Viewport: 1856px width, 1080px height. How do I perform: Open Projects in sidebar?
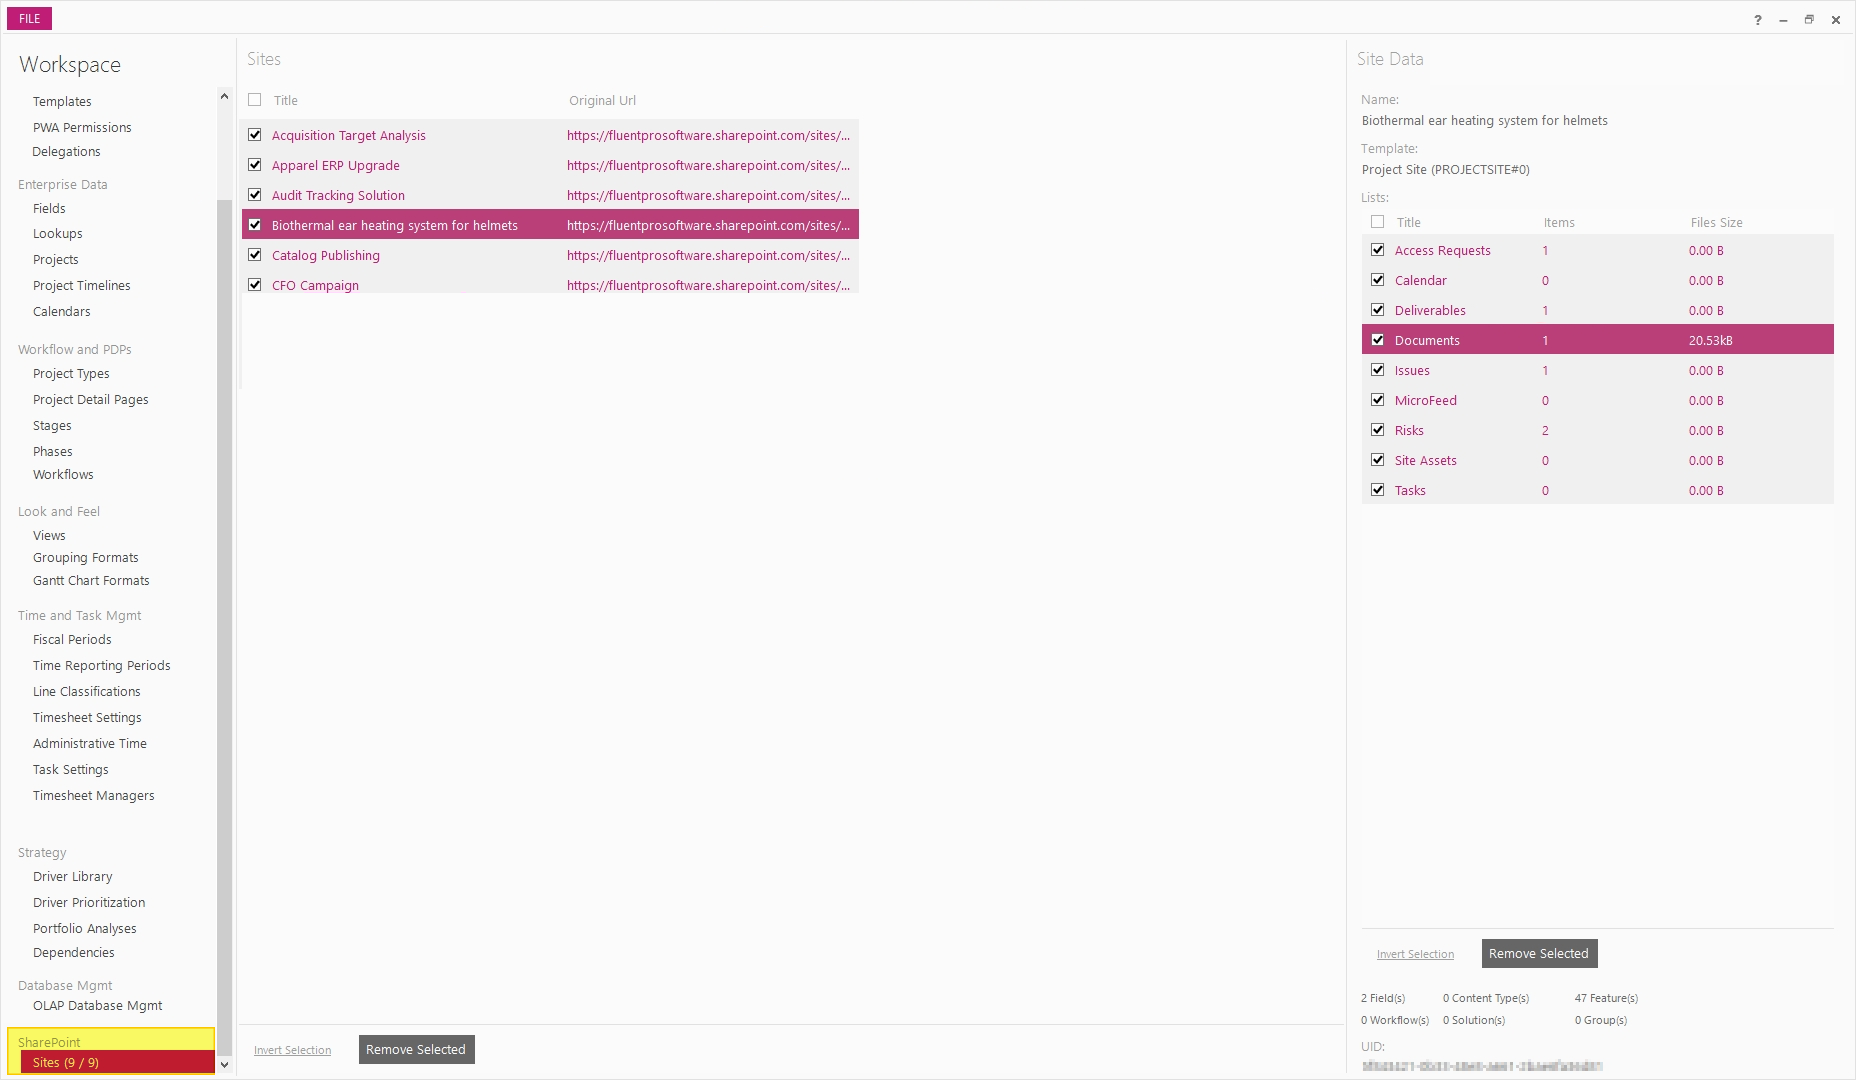[55, 259]
